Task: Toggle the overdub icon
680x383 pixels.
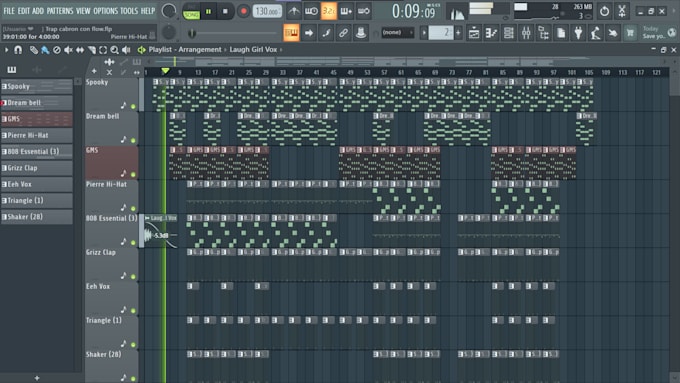Action: (x=346, y=11)
